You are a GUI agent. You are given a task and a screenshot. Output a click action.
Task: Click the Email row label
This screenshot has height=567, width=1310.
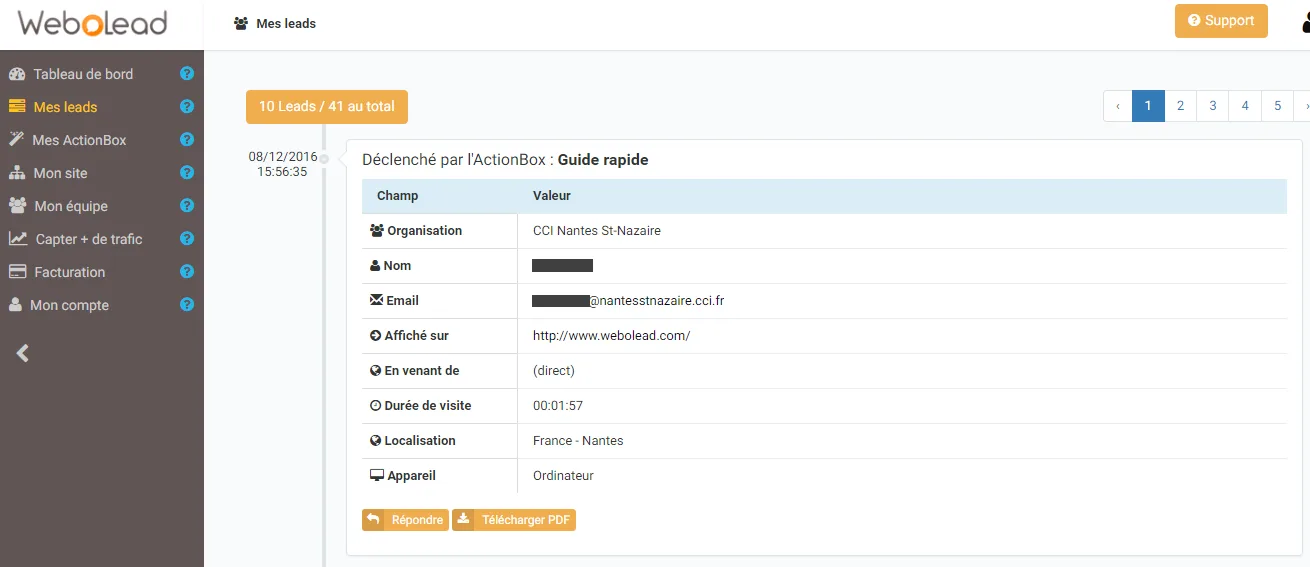coord(394,301)
